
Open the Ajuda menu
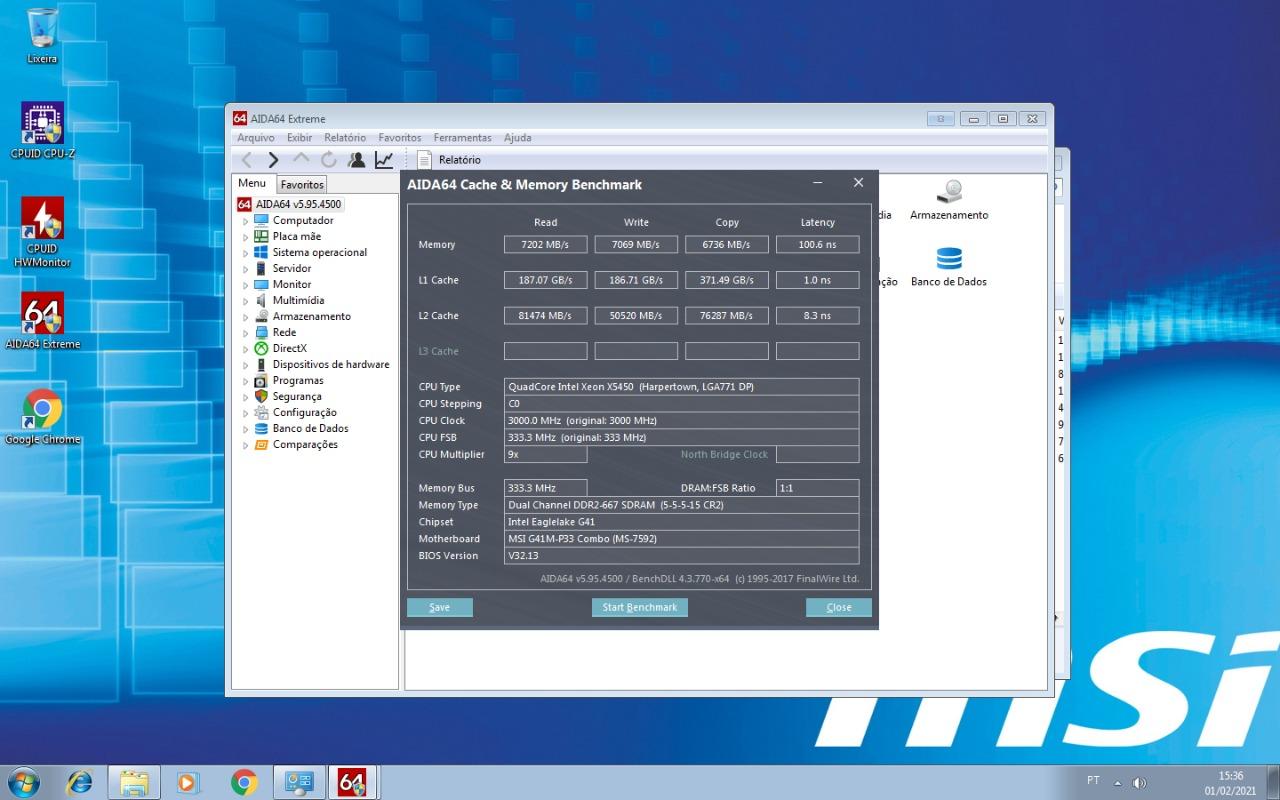517,138
